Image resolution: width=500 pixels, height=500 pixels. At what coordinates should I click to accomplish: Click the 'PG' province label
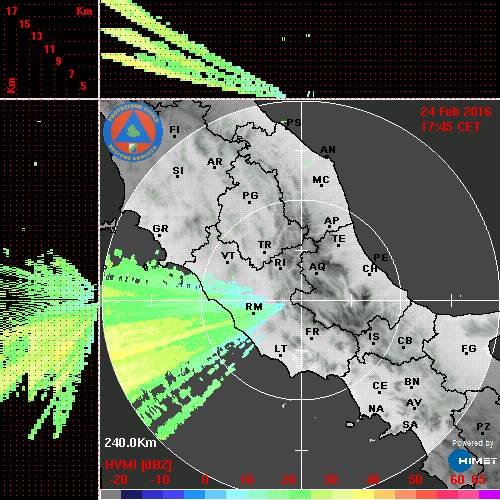click(x=250, y=195)
